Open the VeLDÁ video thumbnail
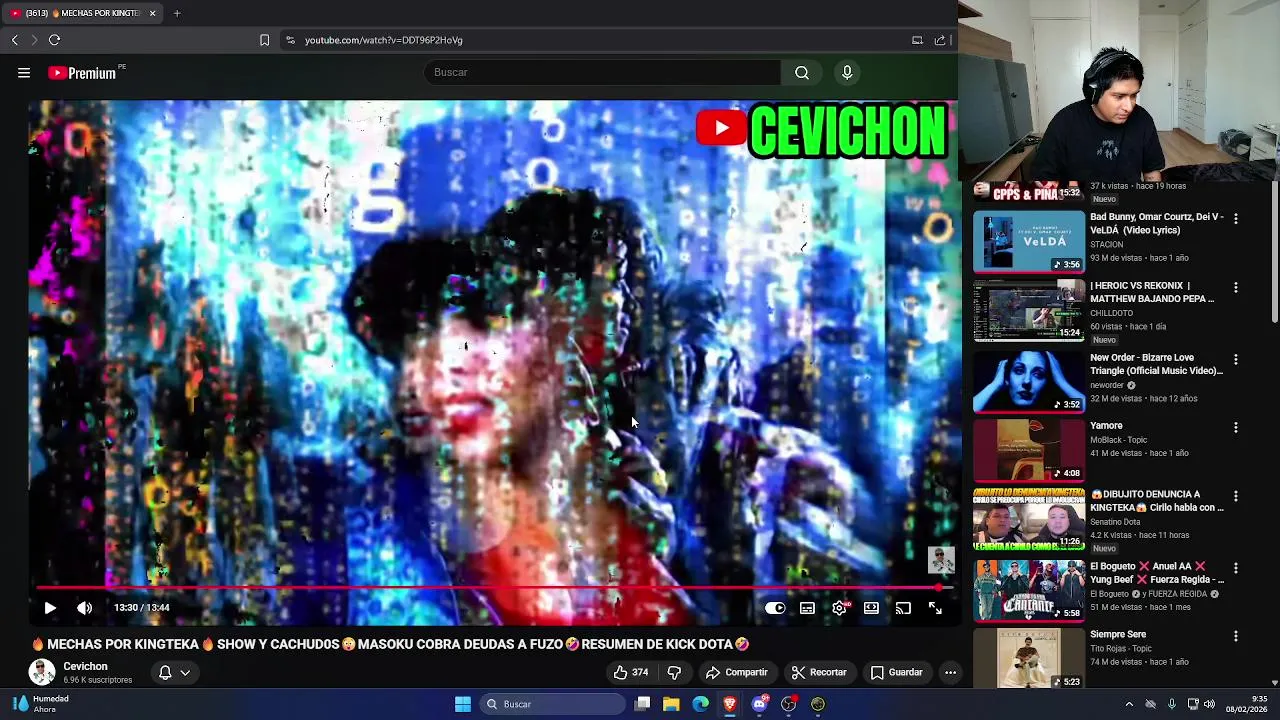This screenshot has width=1280, height=720. 1028,242
